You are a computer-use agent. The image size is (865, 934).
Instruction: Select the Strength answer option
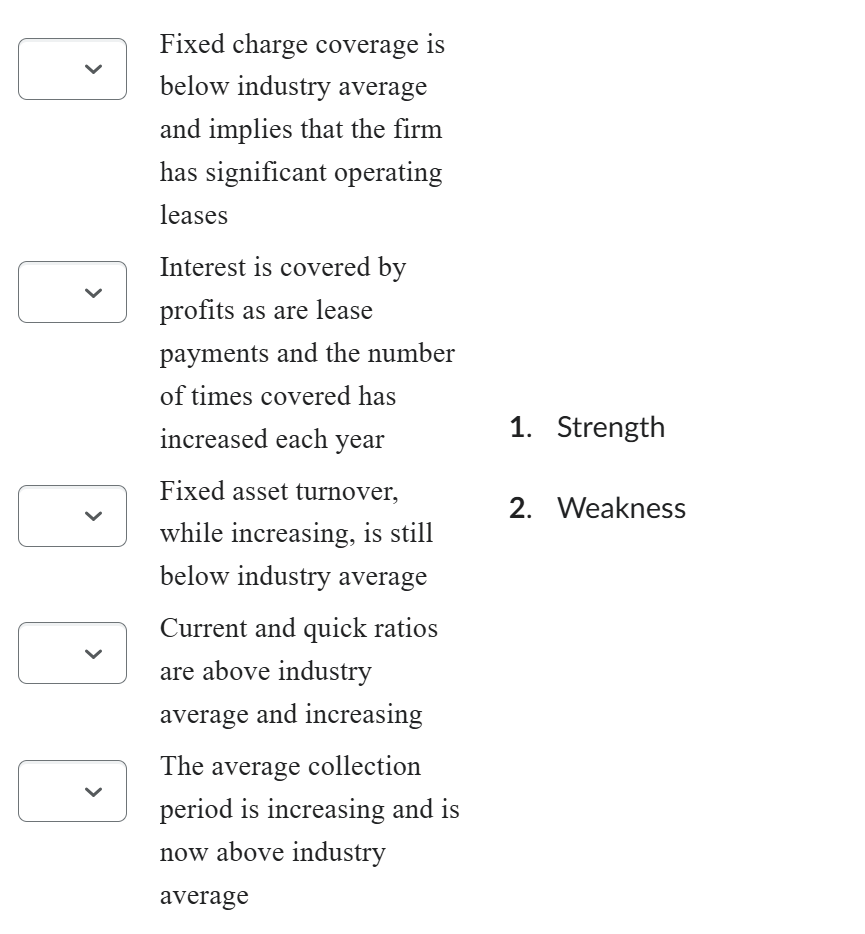(x=610, y=427)
